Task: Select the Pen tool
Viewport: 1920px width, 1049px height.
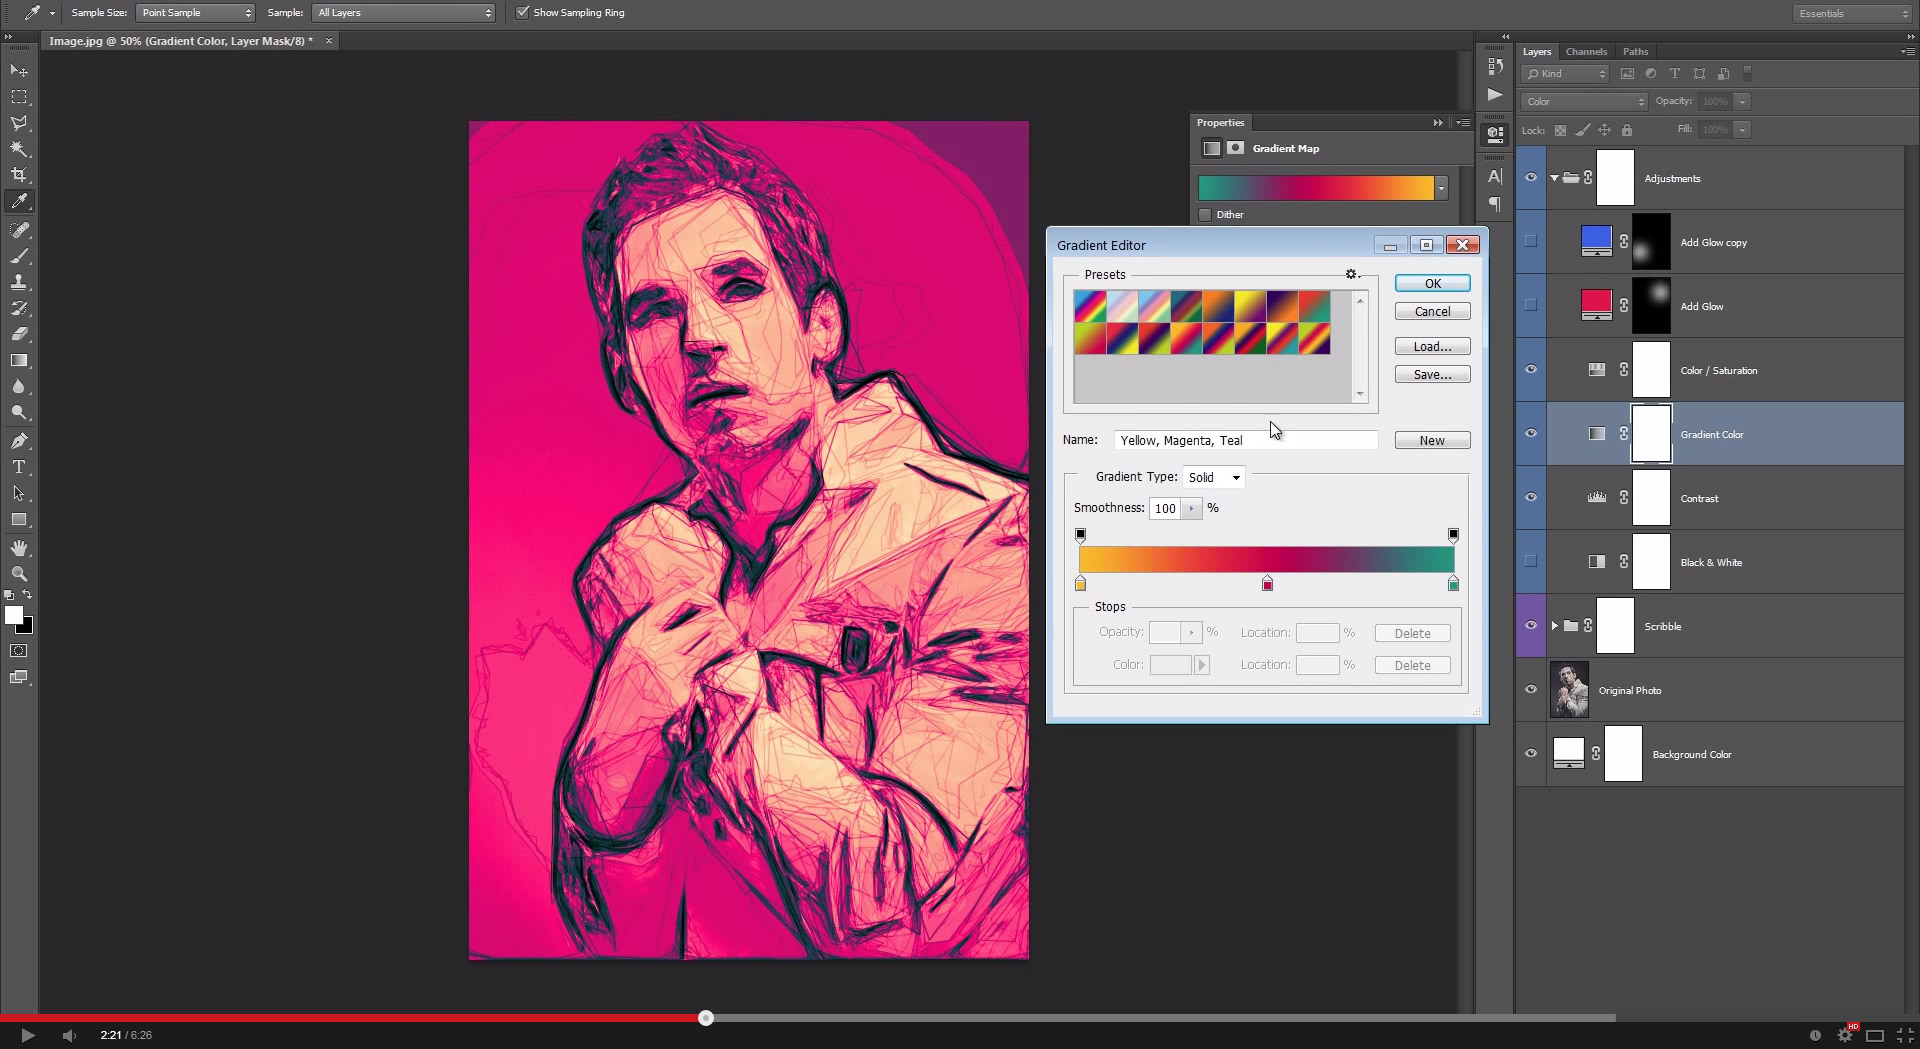Action: tap(19, 441)
